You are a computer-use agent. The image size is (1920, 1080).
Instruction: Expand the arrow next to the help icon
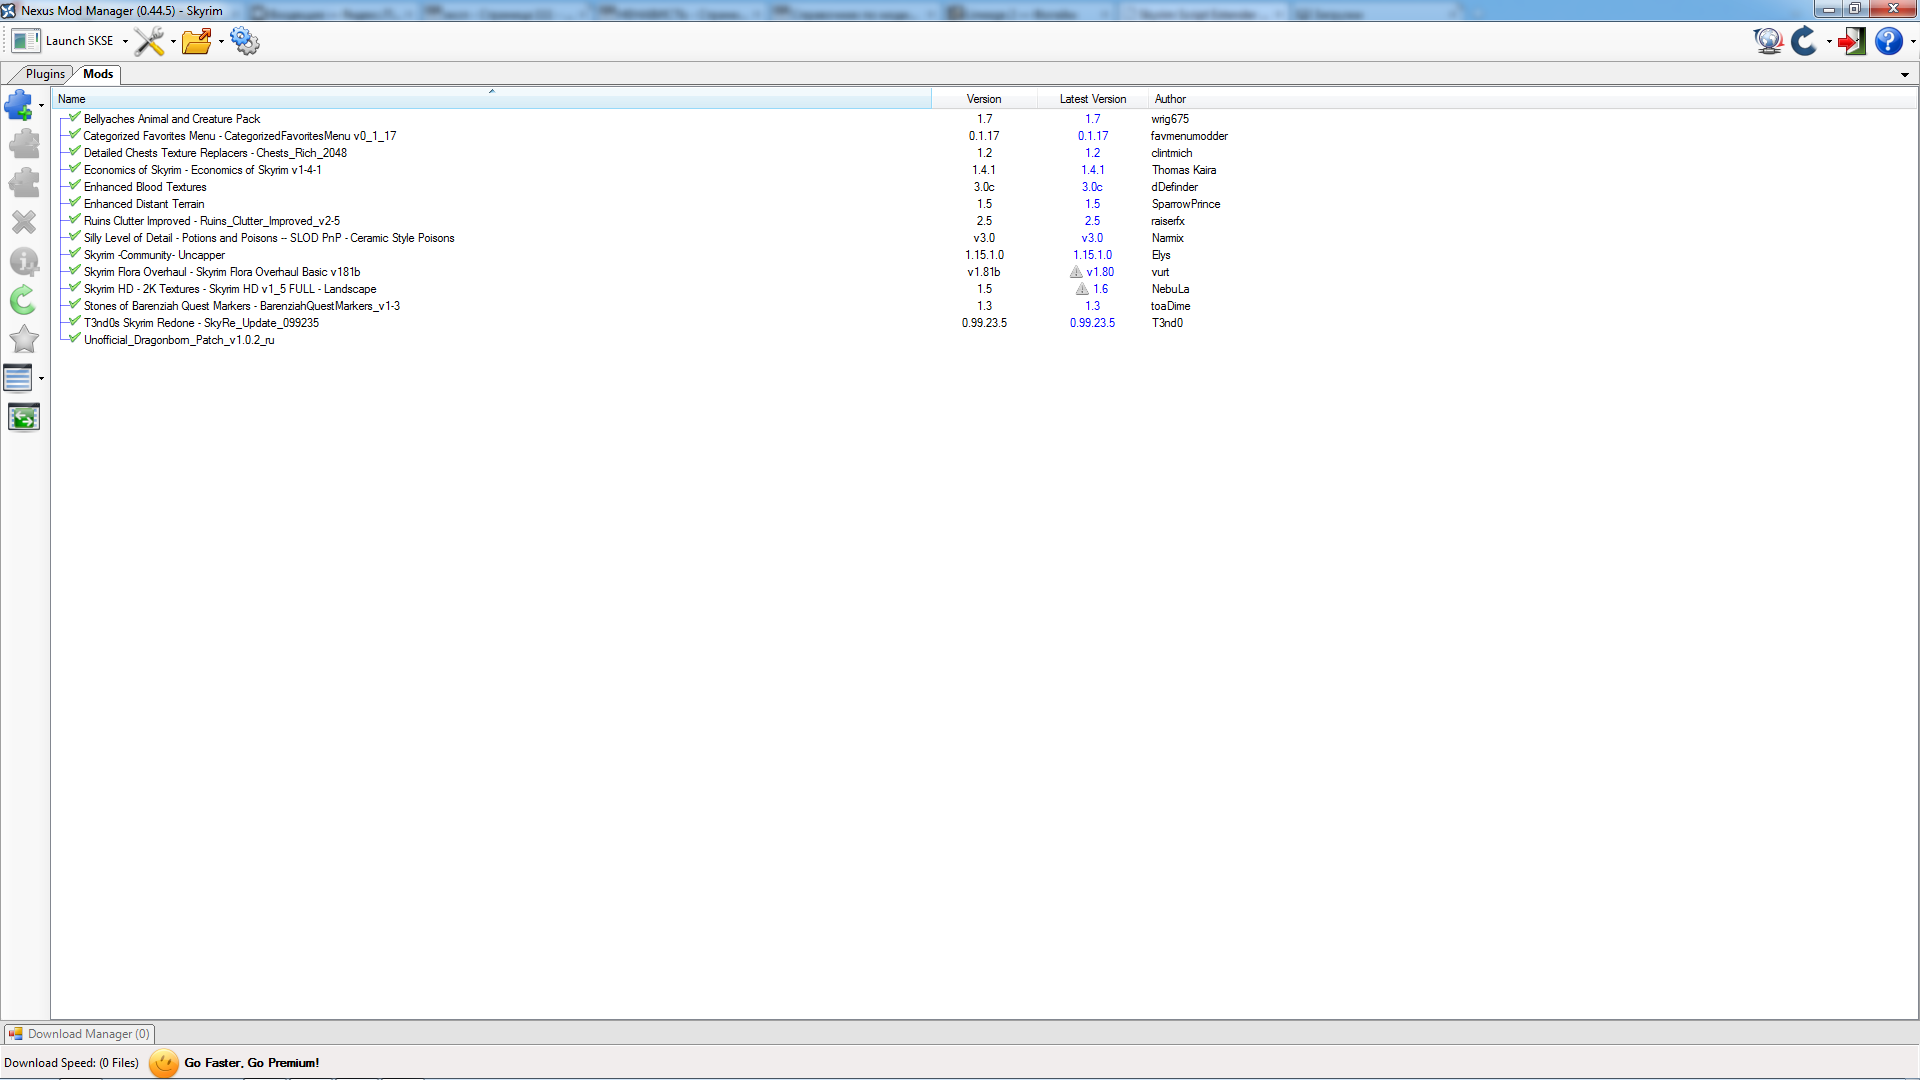point(1913,42)
